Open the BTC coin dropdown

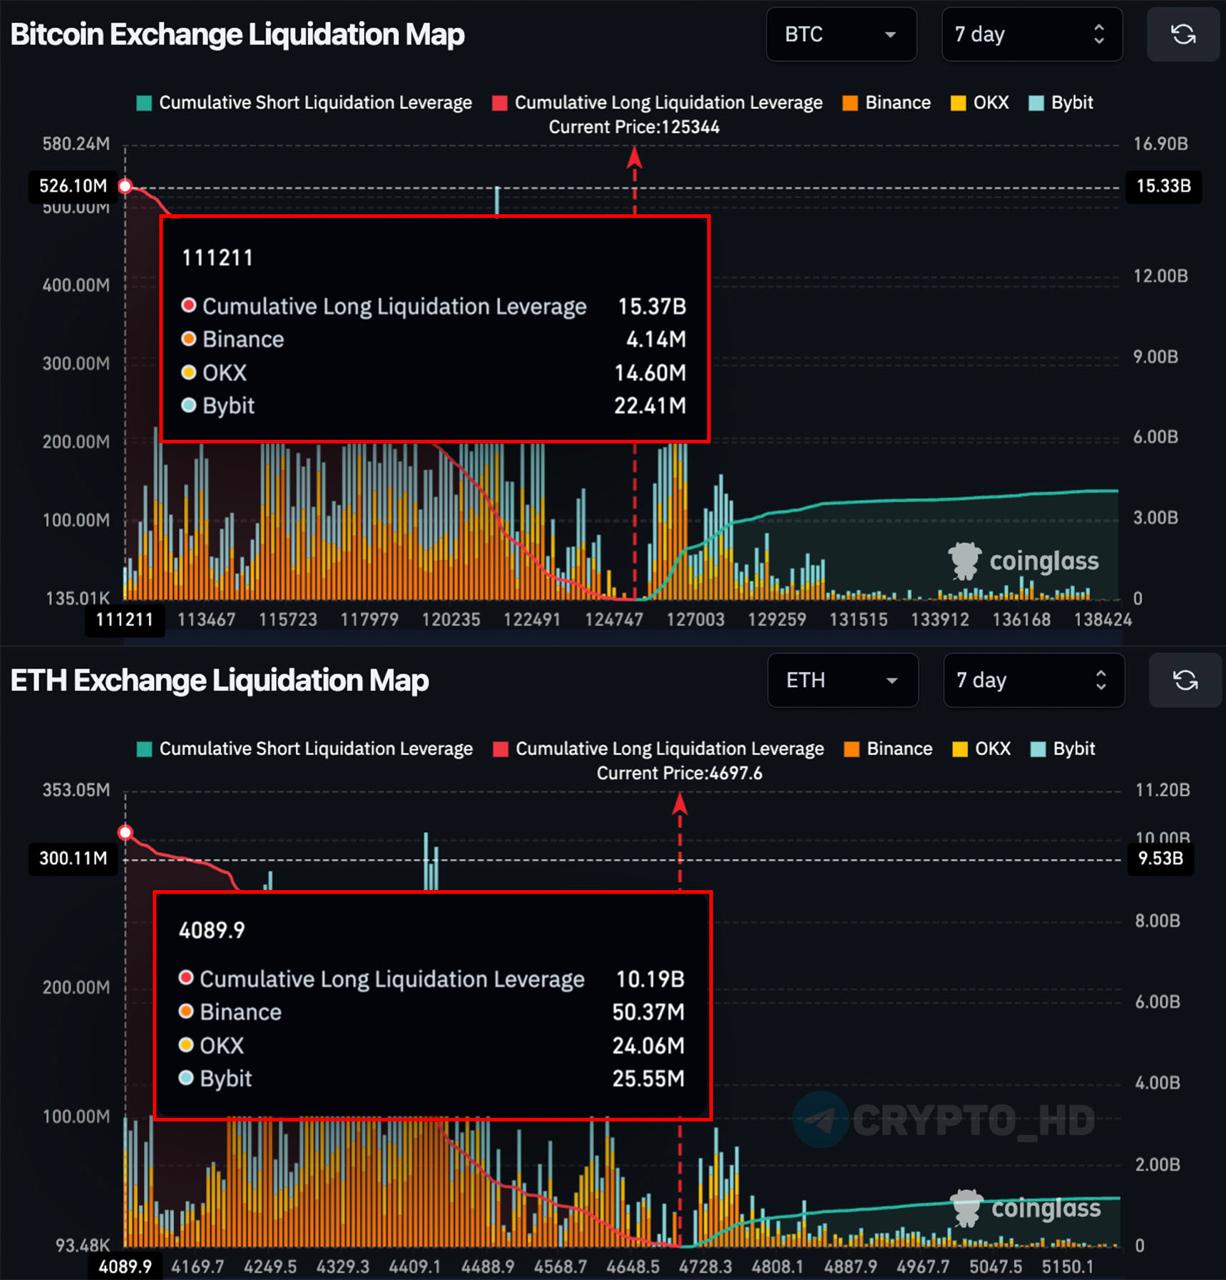point(840,35)
